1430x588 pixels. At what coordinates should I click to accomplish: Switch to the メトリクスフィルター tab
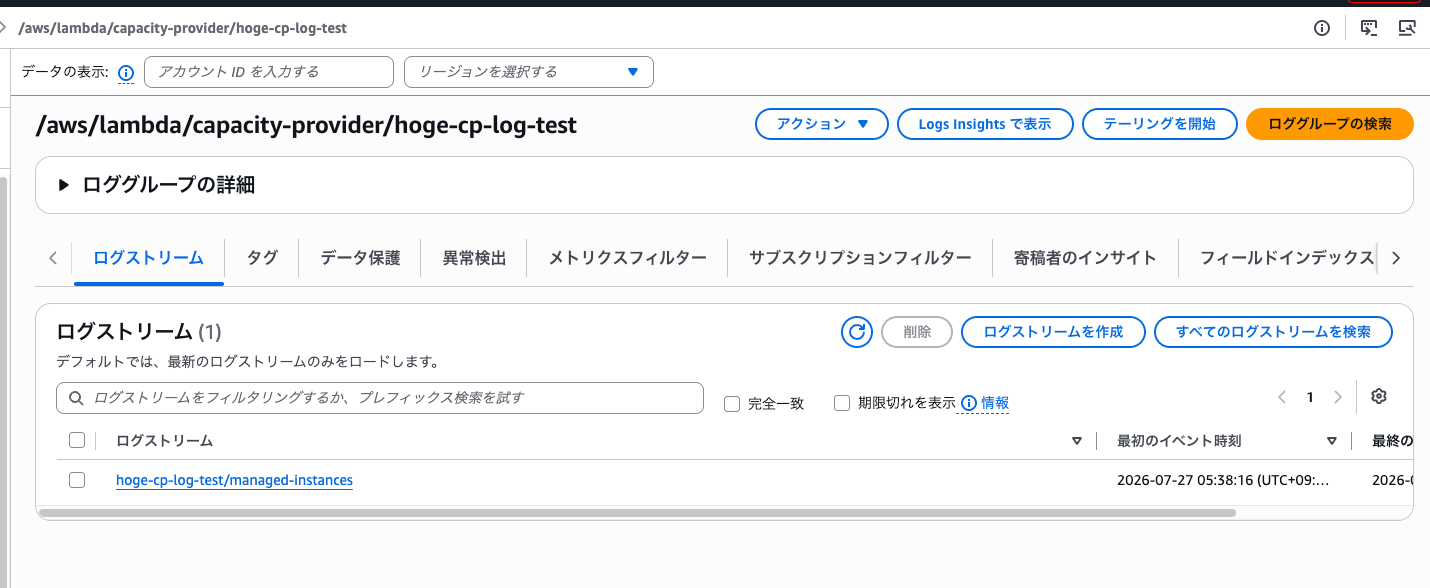click(627, 258)
